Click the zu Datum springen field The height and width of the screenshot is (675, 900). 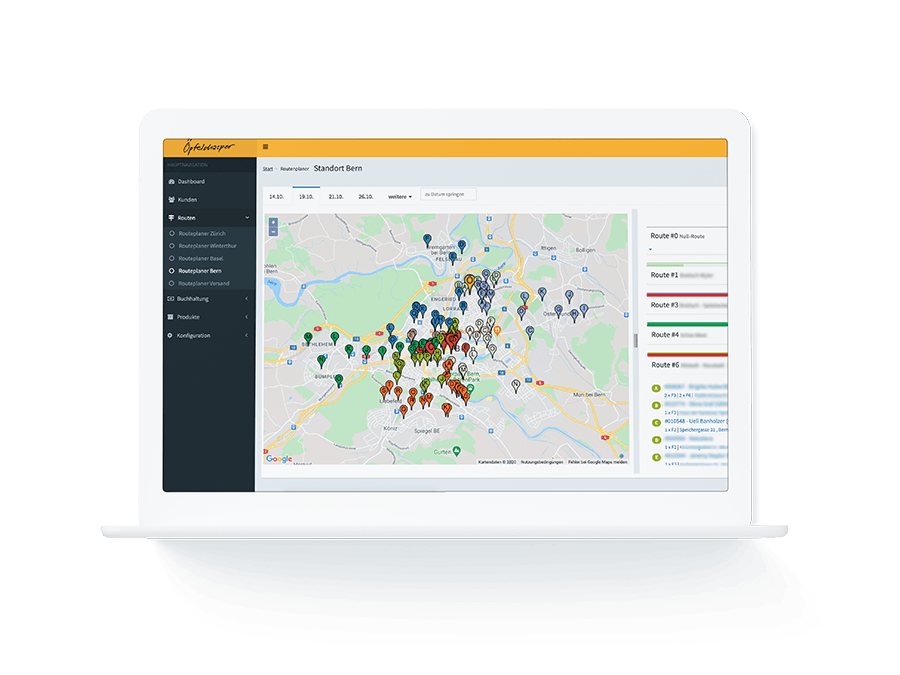click(448, 194)
